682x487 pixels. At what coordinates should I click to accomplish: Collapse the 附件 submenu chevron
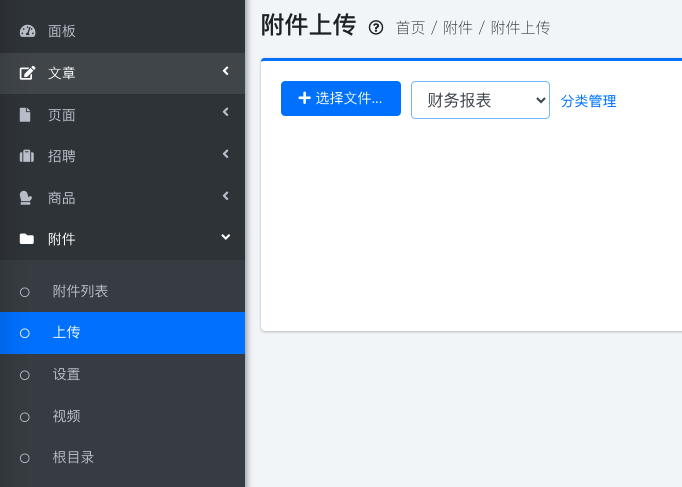pos(225,237)
